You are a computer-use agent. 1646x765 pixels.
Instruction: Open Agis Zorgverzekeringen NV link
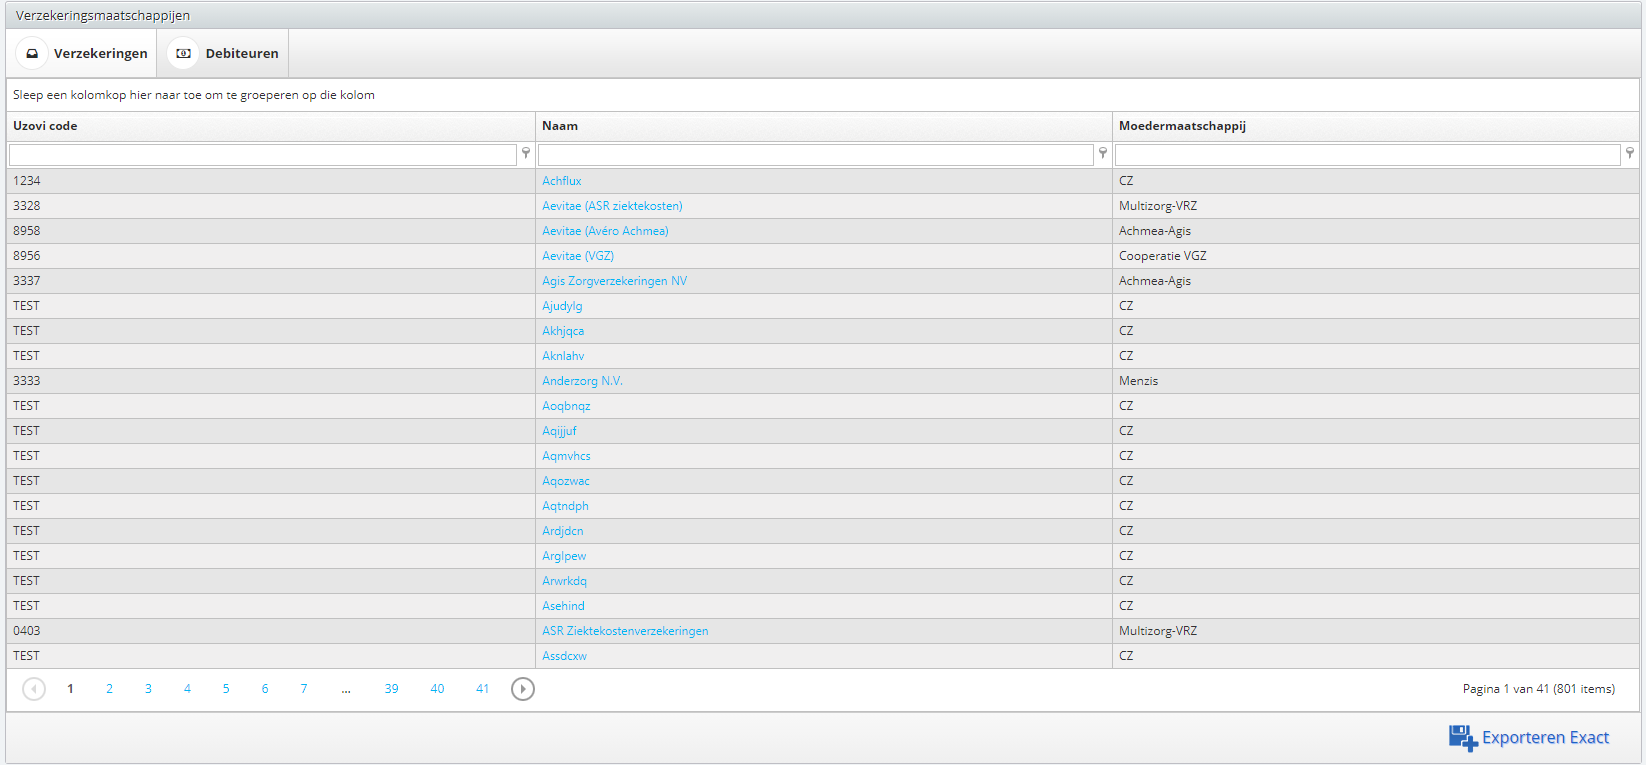pos(615,281)
